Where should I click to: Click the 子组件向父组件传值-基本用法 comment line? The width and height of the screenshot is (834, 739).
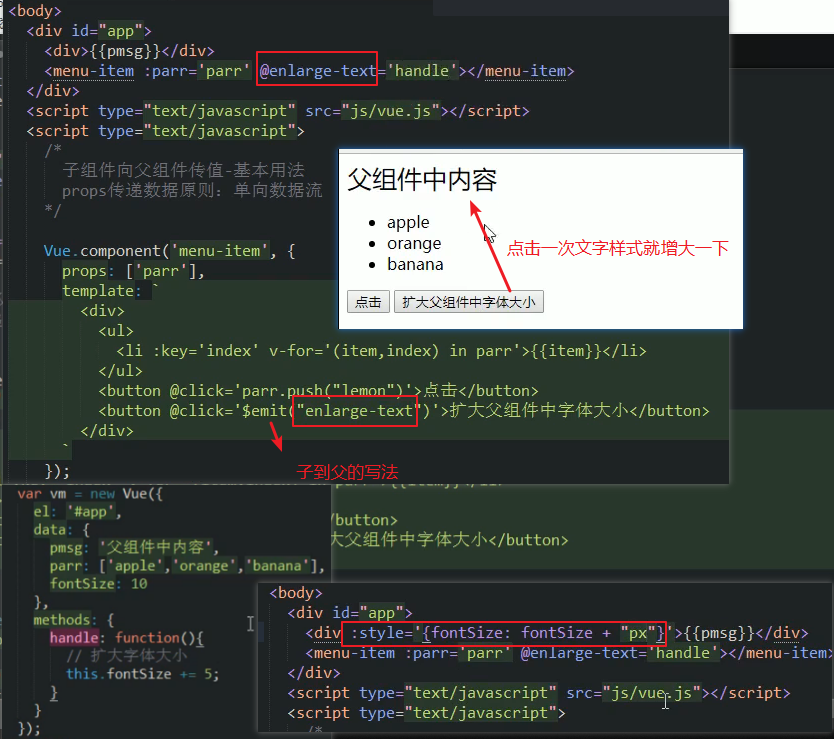(x=183, y=170)
